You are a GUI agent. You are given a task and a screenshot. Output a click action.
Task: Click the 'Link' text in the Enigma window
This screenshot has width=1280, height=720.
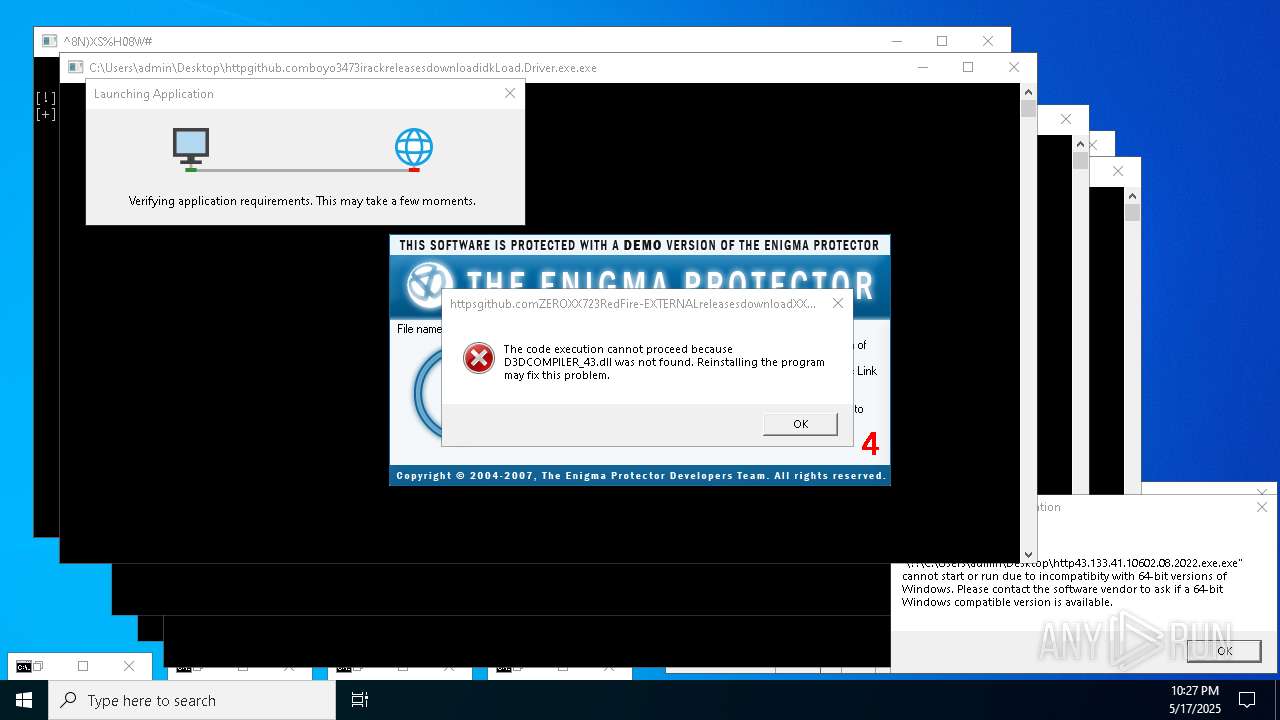[x=866, y=371]
